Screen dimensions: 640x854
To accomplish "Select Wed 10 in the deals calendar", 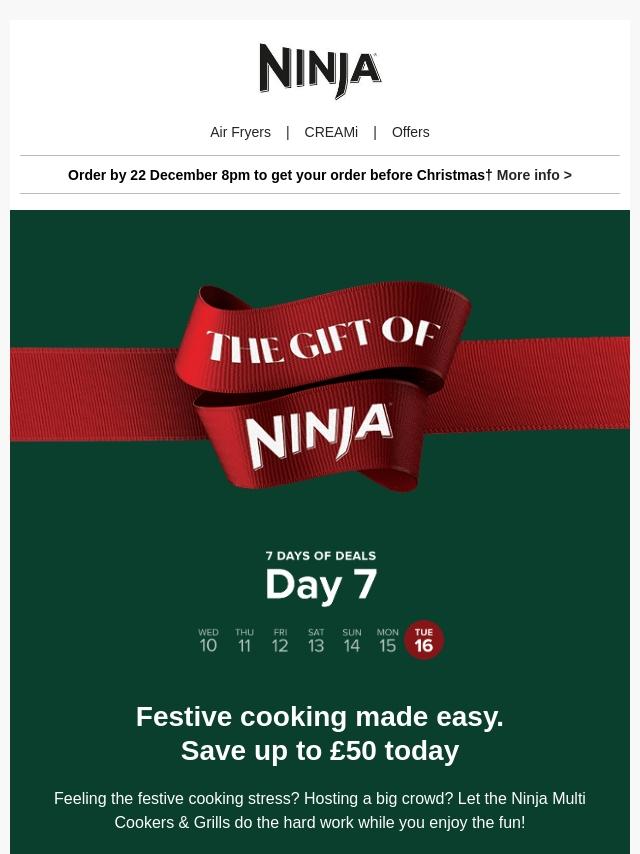I will (208, 640).
